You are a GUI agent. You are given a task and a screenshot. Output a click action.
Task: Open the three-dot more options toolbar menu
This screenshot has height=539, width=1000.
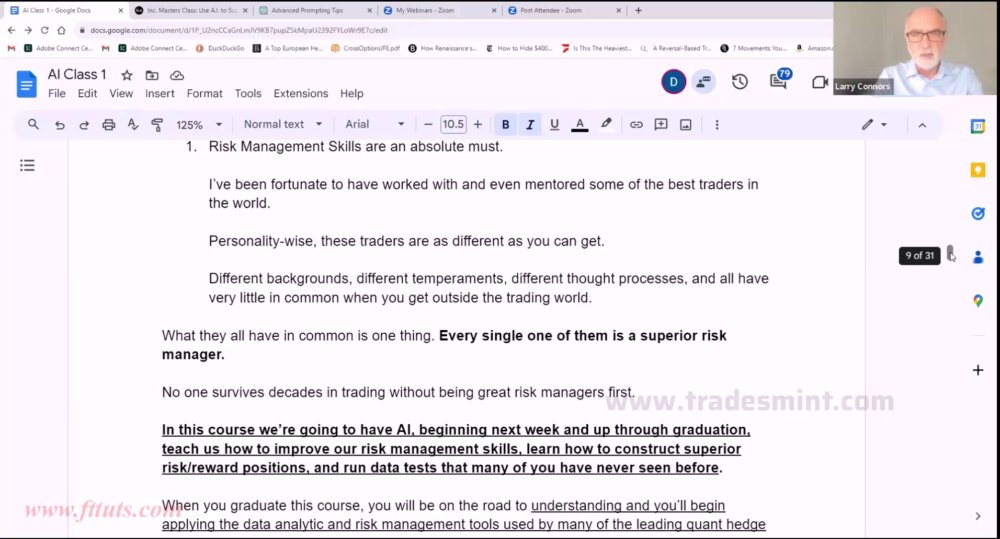[x=717, y=125]
